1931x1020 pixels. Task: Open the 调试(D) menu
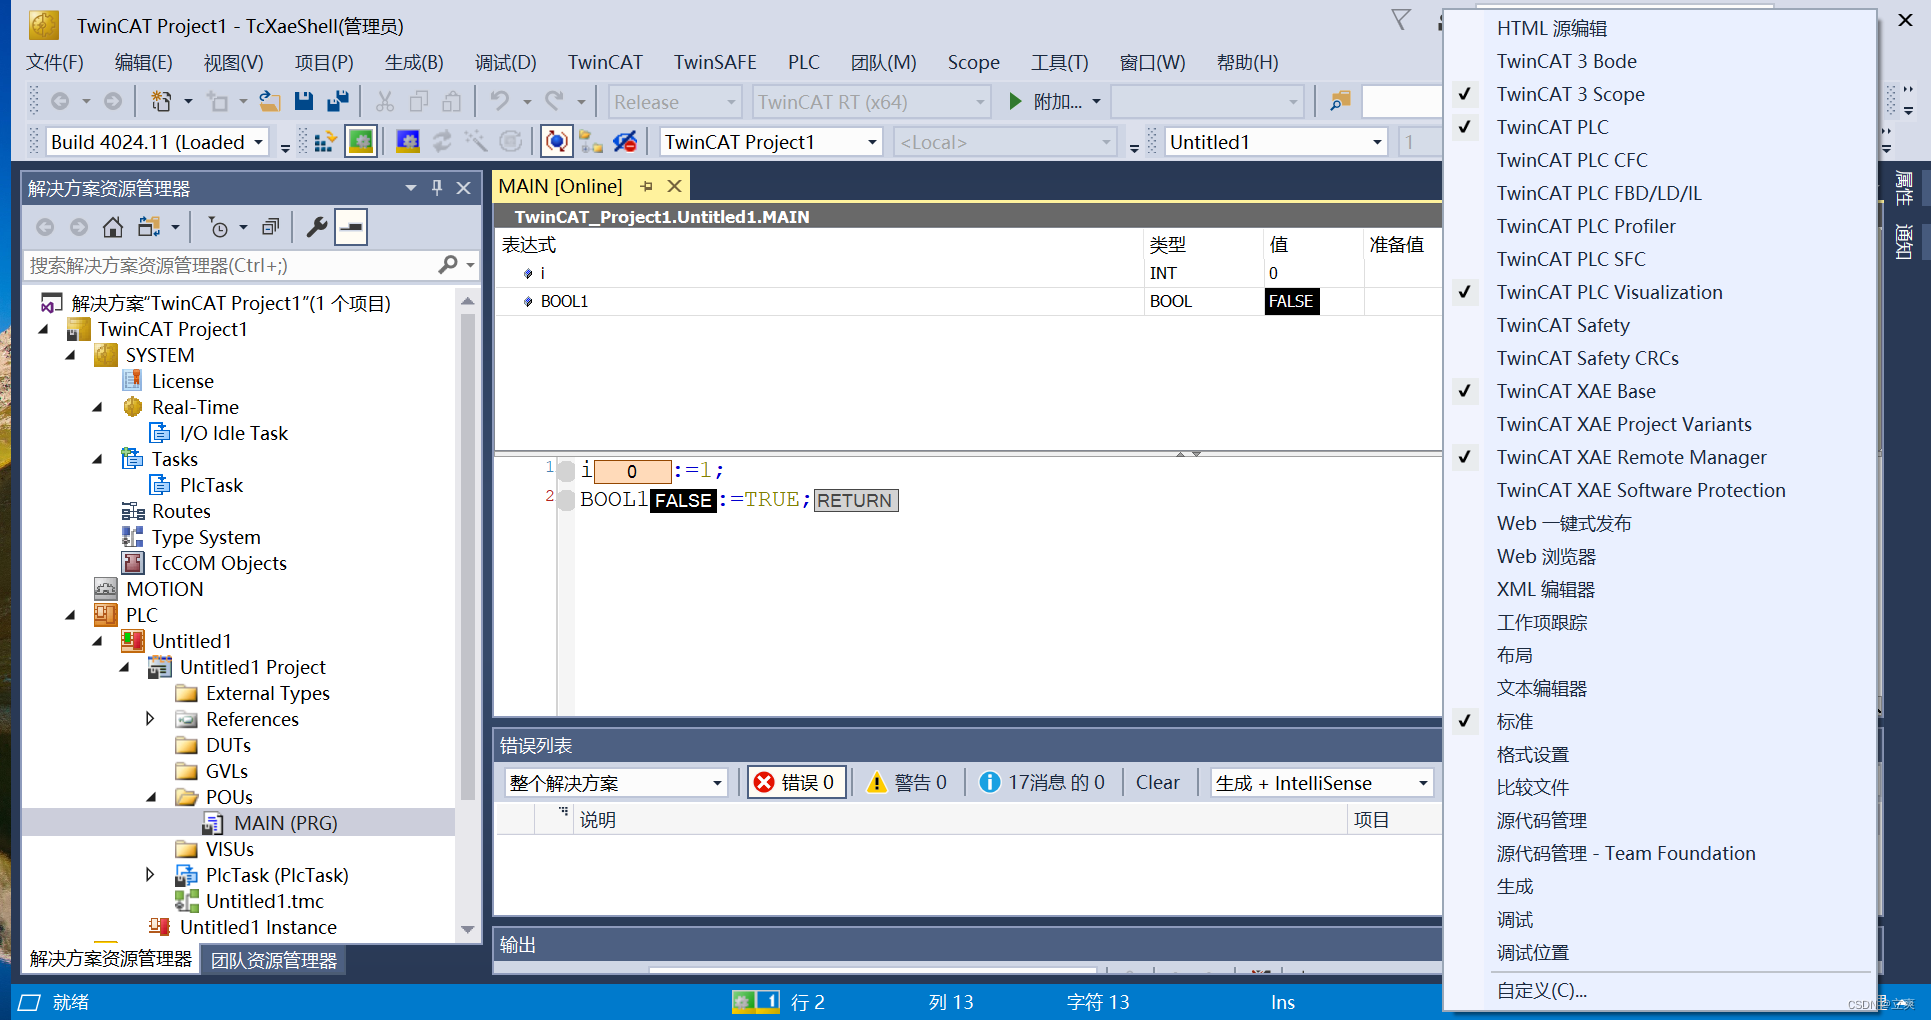coord(505,62)
